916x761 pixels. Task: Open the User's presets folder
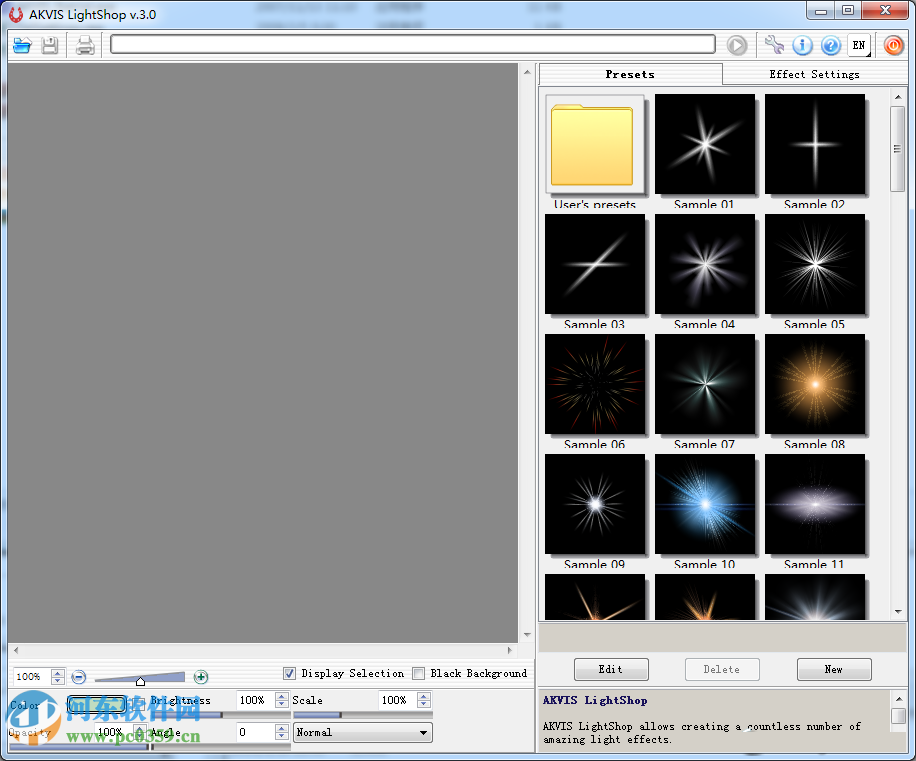click(594, 145)
